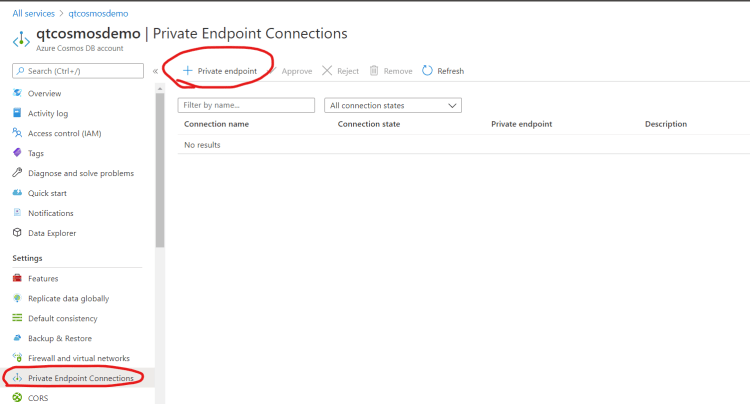Viewport: 750px width, 404px height.
Task: Click the green CORS icon
Action: pos(17,397)
